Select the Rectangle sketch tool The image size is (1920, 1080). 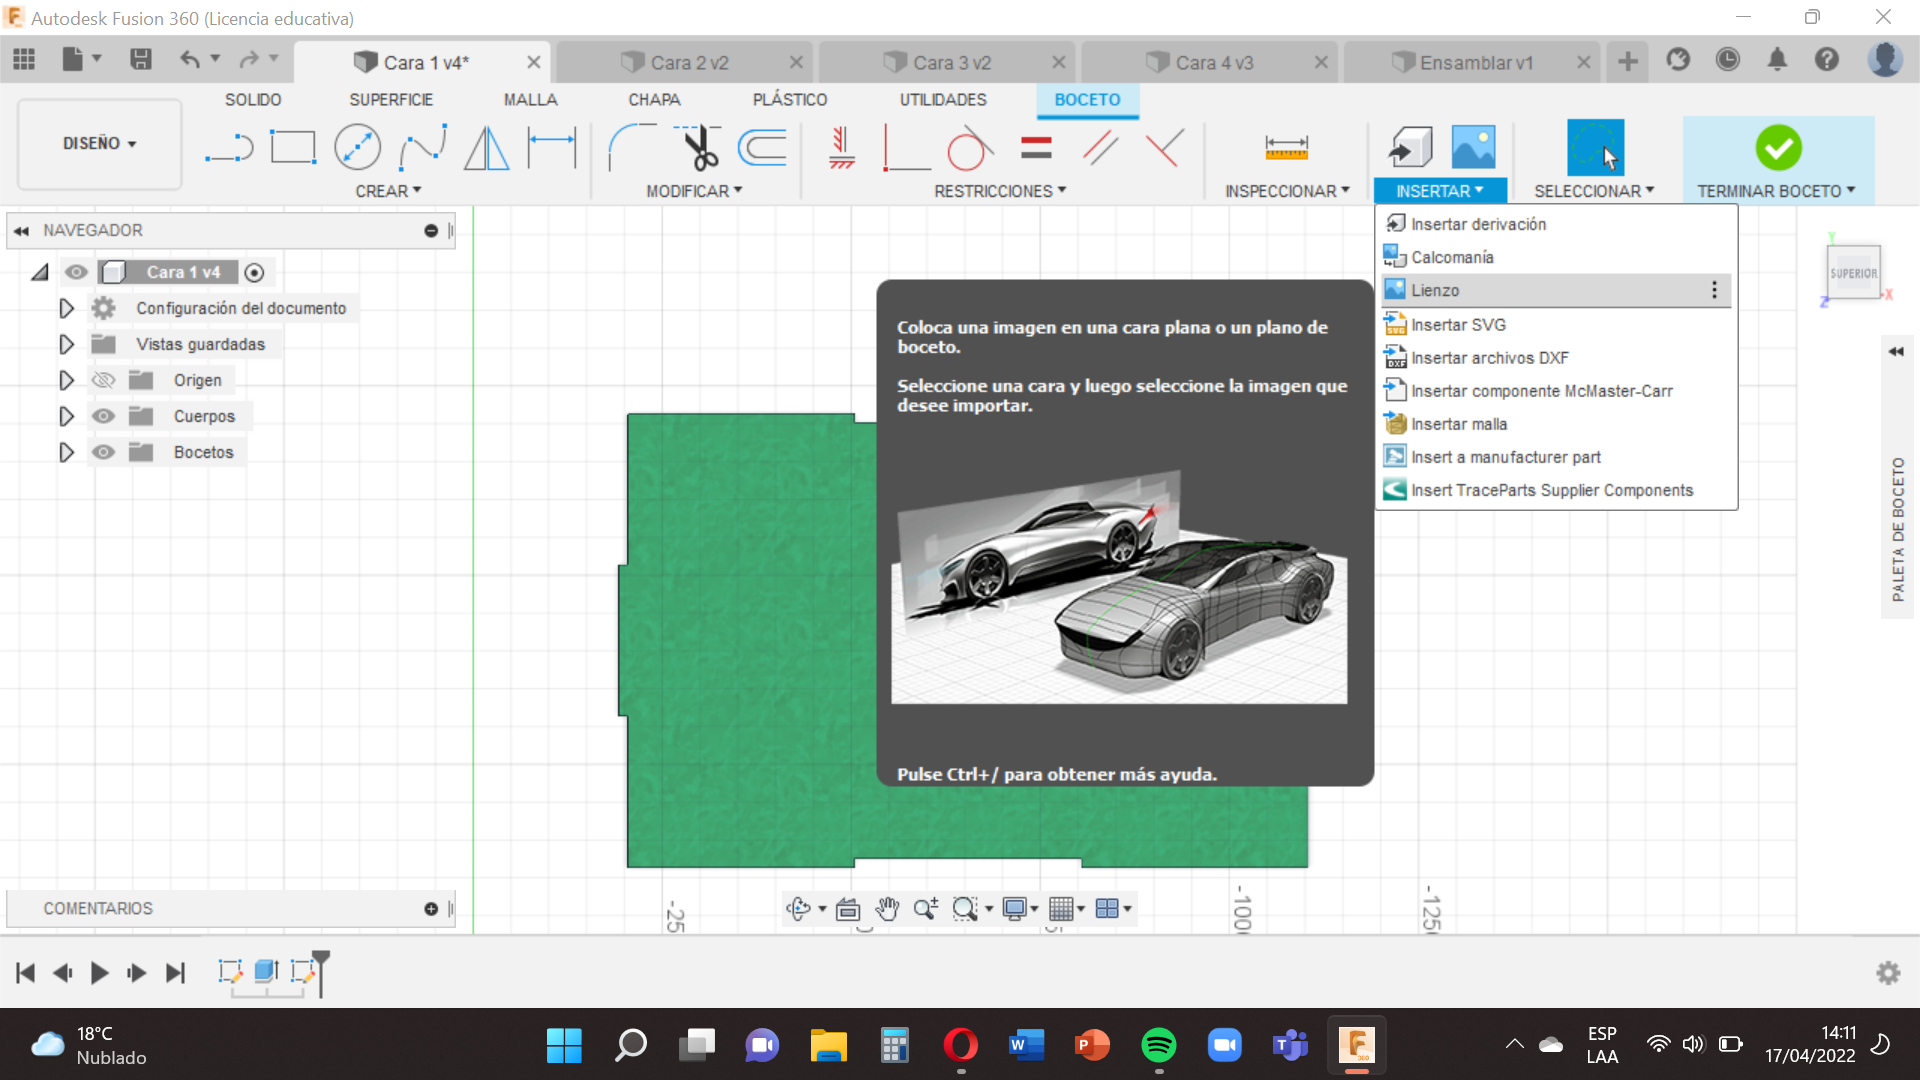(293, 148)
